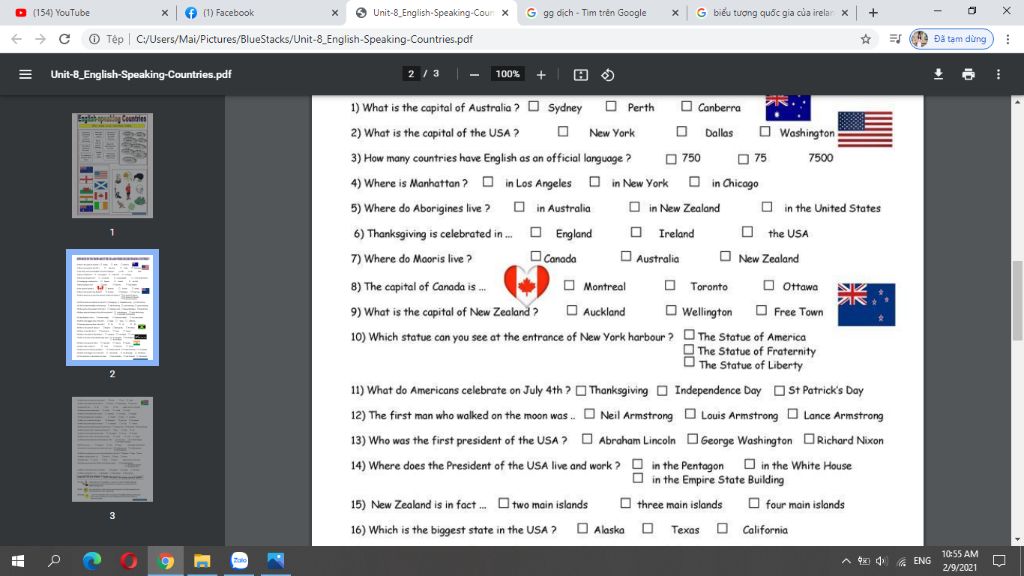Click the Unit-8 document title text
Viewport: 1024px width, 576px height.
click(x=141, y=74)
